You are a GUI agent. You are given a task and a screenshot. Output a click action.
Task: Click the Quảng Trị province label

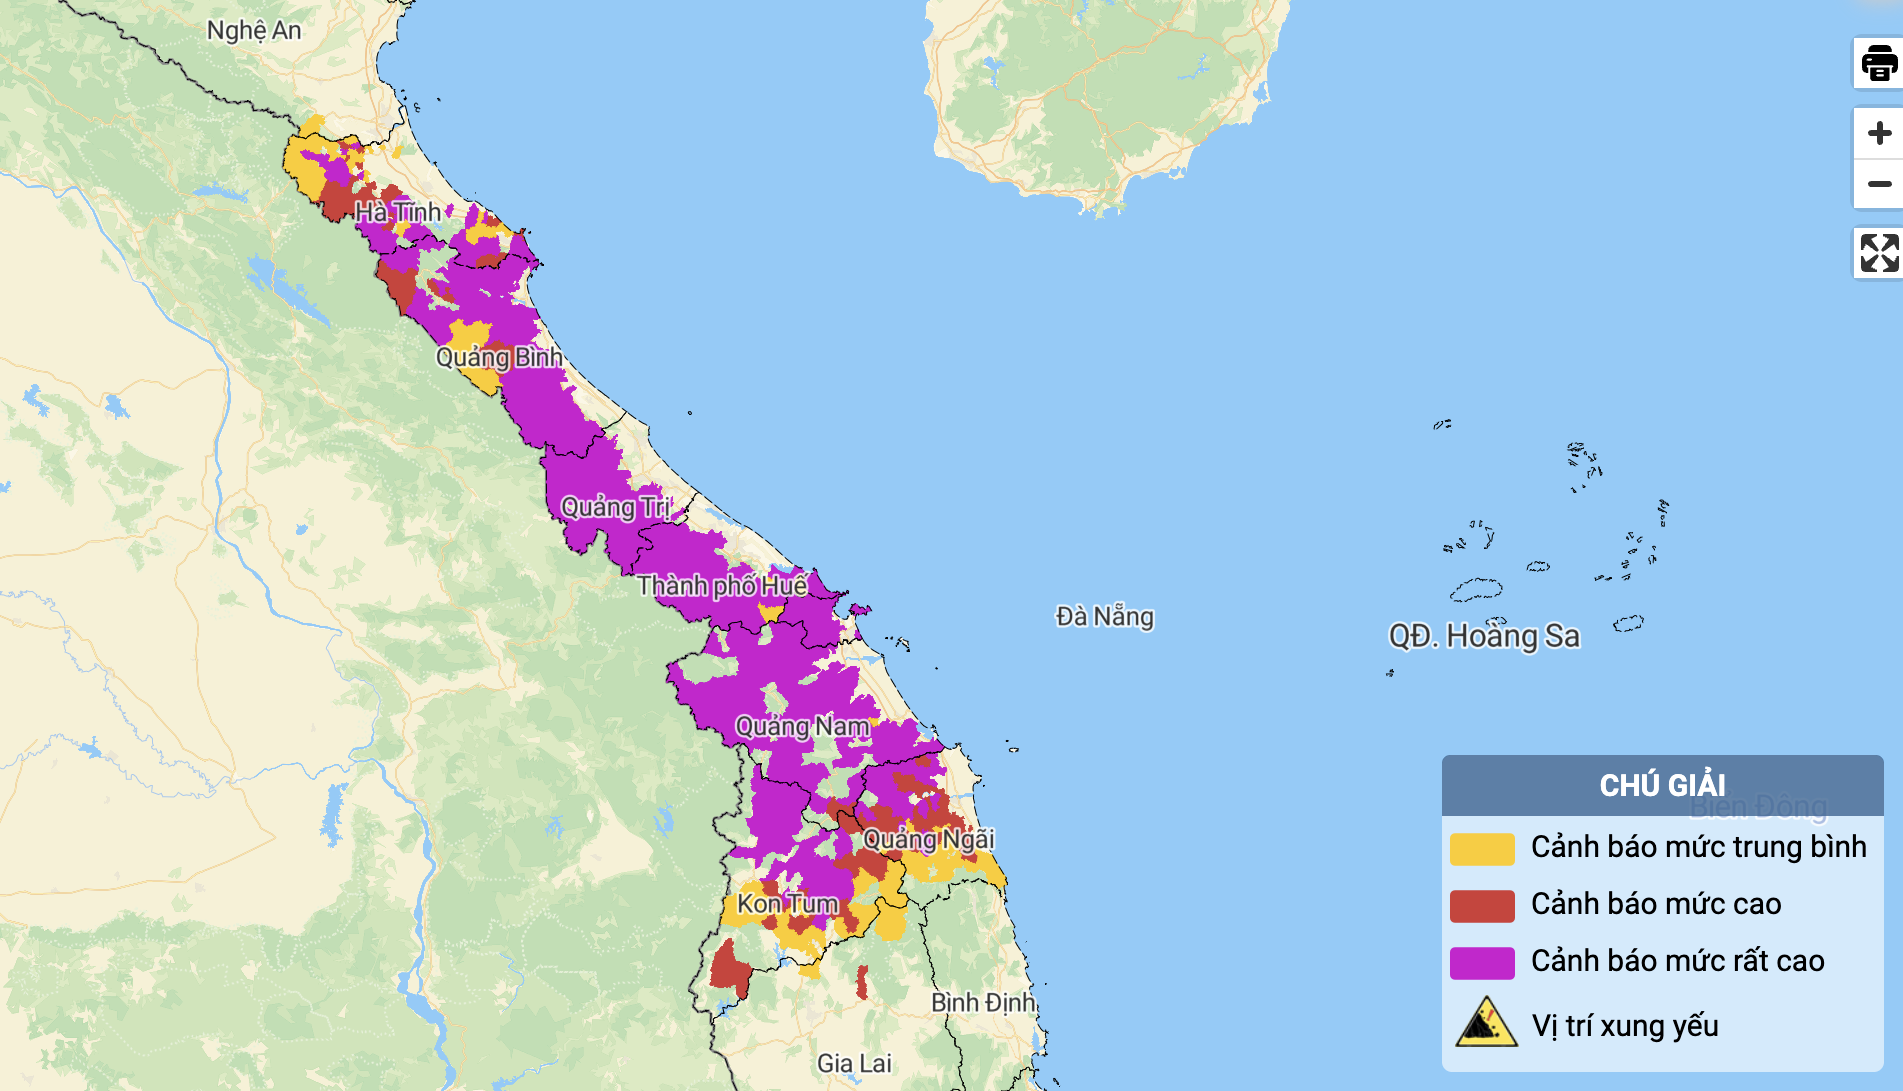point(615,507)
